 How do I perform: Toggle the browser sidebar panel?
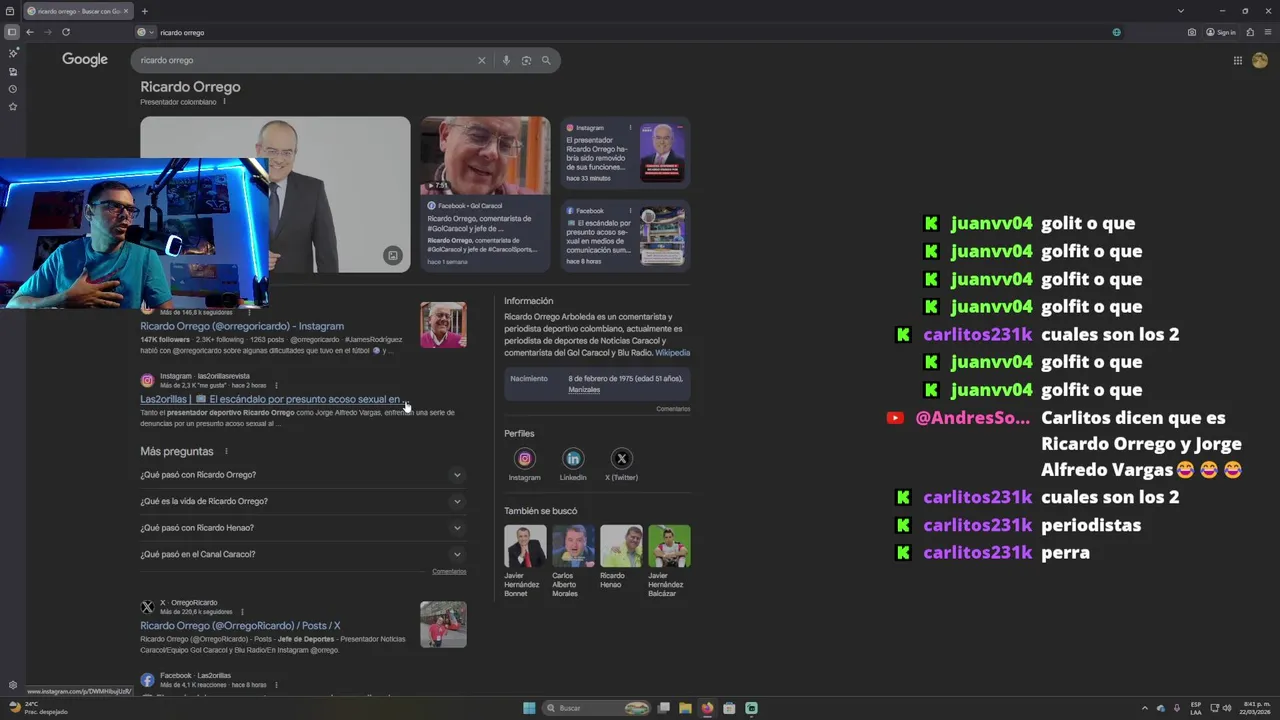coord(12,32)
